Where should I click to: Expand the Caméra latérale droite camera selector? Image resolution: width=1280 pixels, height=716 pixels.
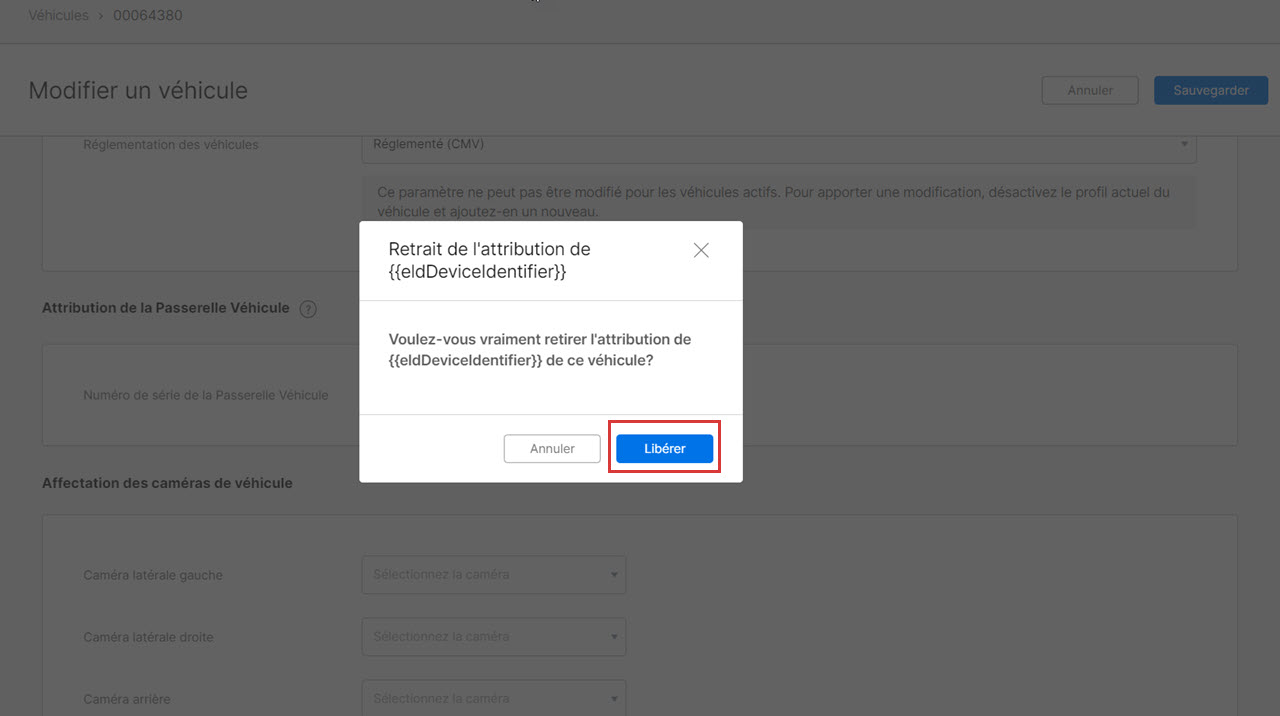point(493,637)
